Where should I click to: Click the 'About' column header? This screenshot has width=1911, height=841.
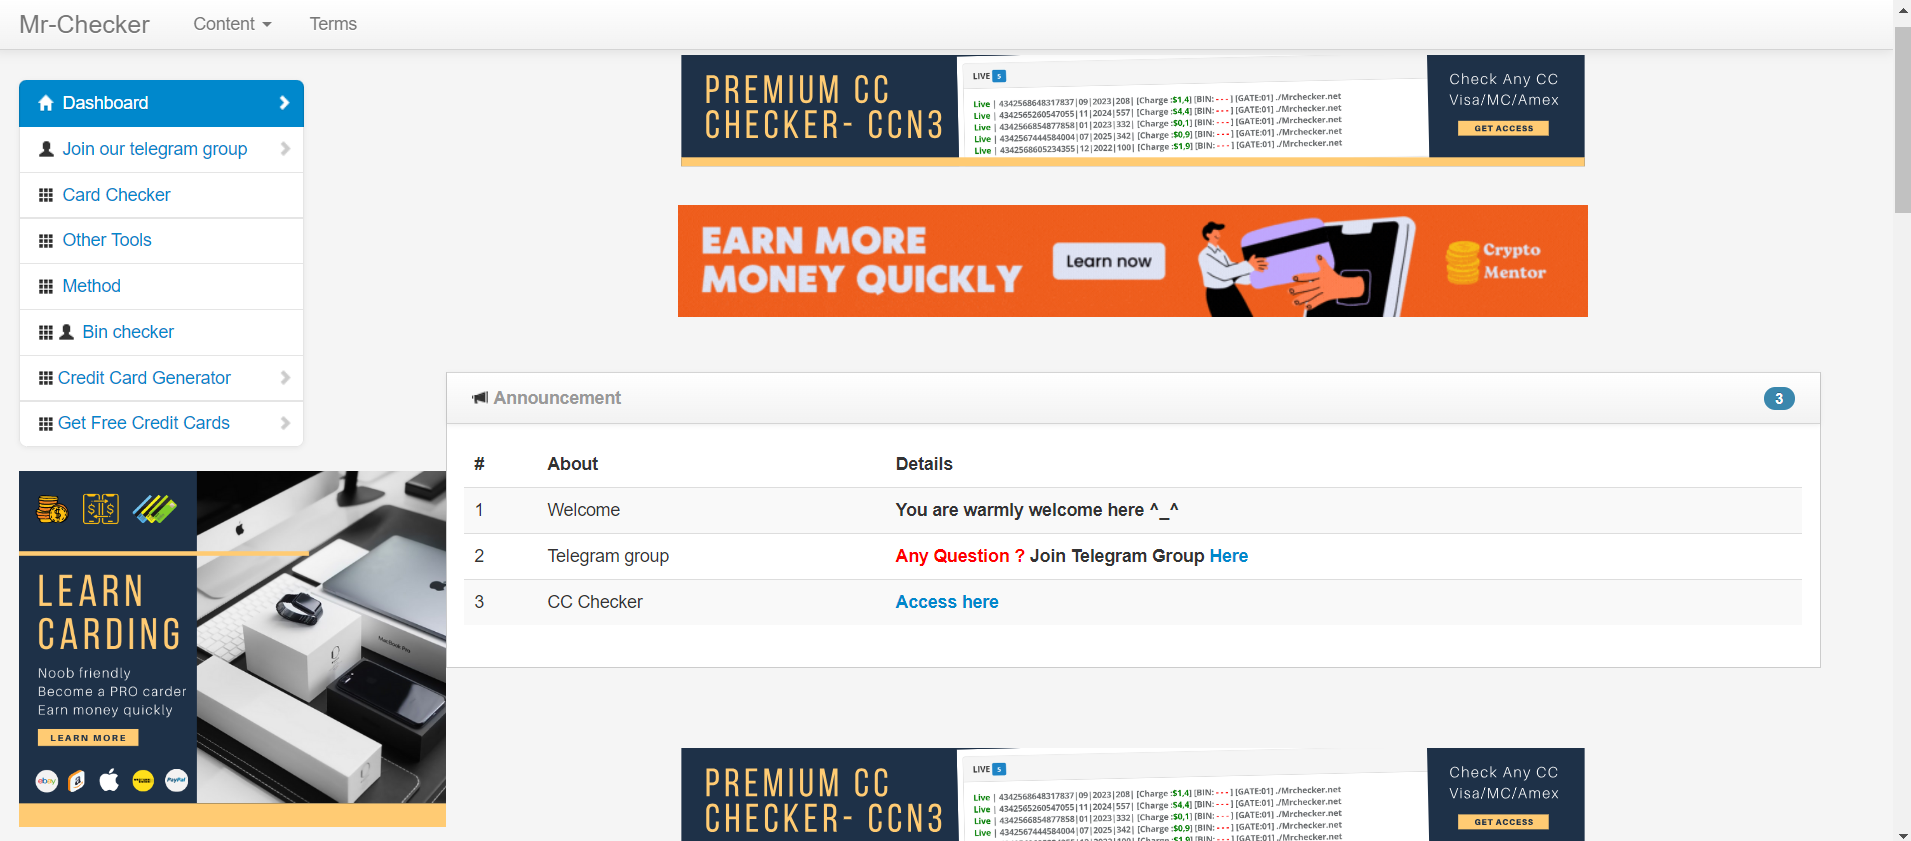click(573, 464)
